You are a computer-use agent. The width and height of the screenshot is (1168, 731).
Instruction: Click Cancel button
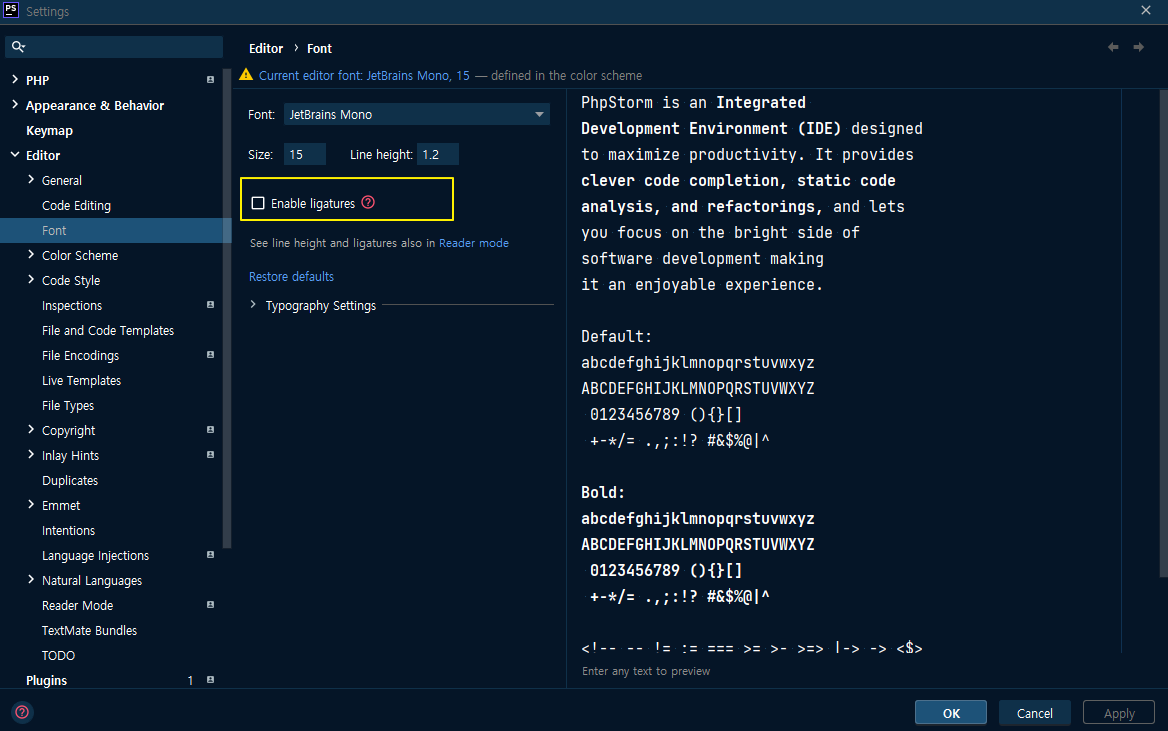click(1035, 713)
